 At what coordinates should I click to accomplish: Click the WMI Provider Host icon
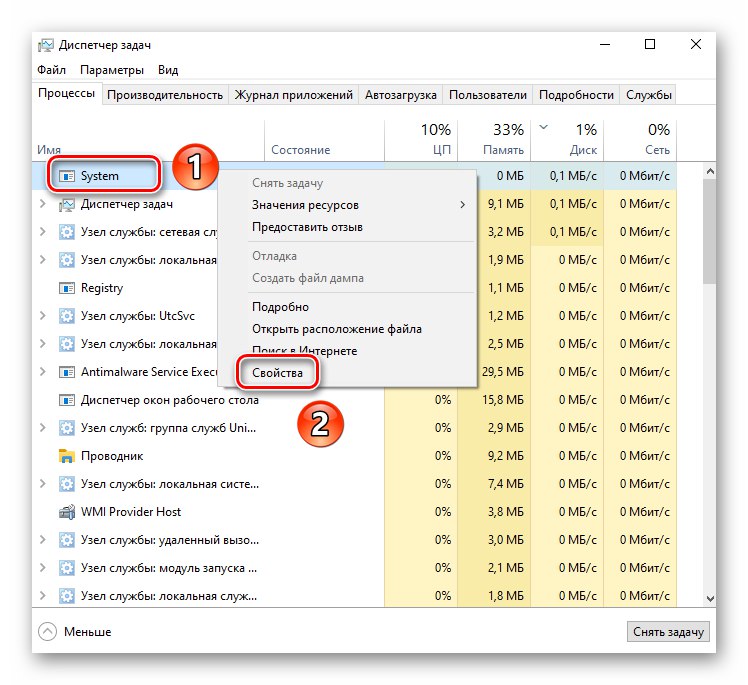pos(67,512)
